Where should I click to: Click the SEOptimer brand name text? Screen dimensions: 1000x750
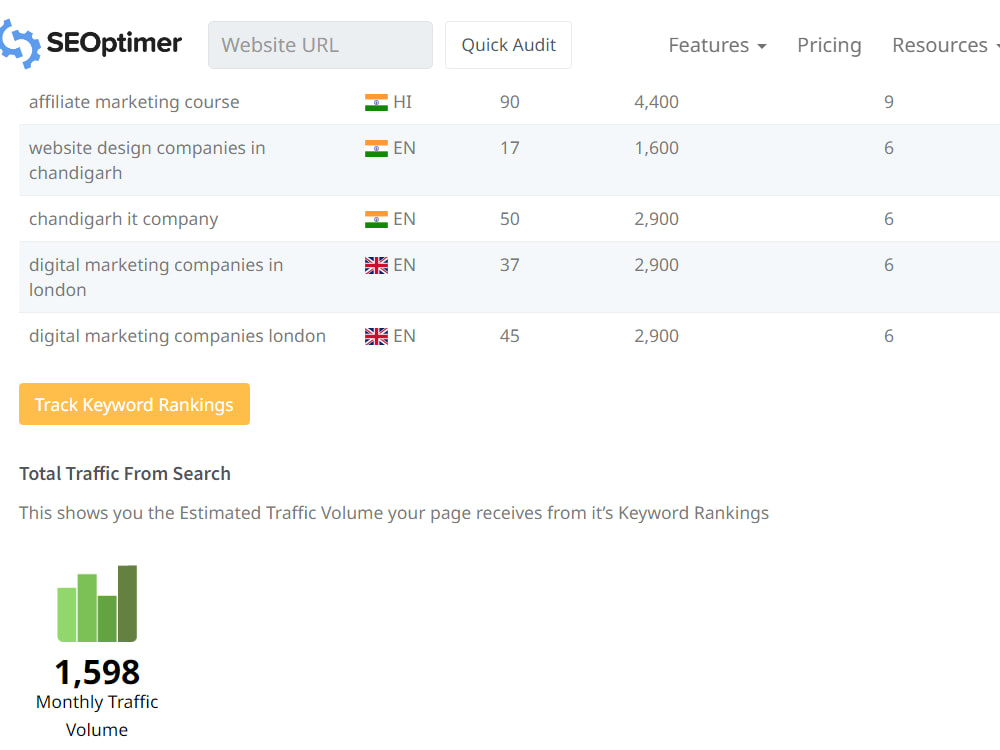[114, 43]
